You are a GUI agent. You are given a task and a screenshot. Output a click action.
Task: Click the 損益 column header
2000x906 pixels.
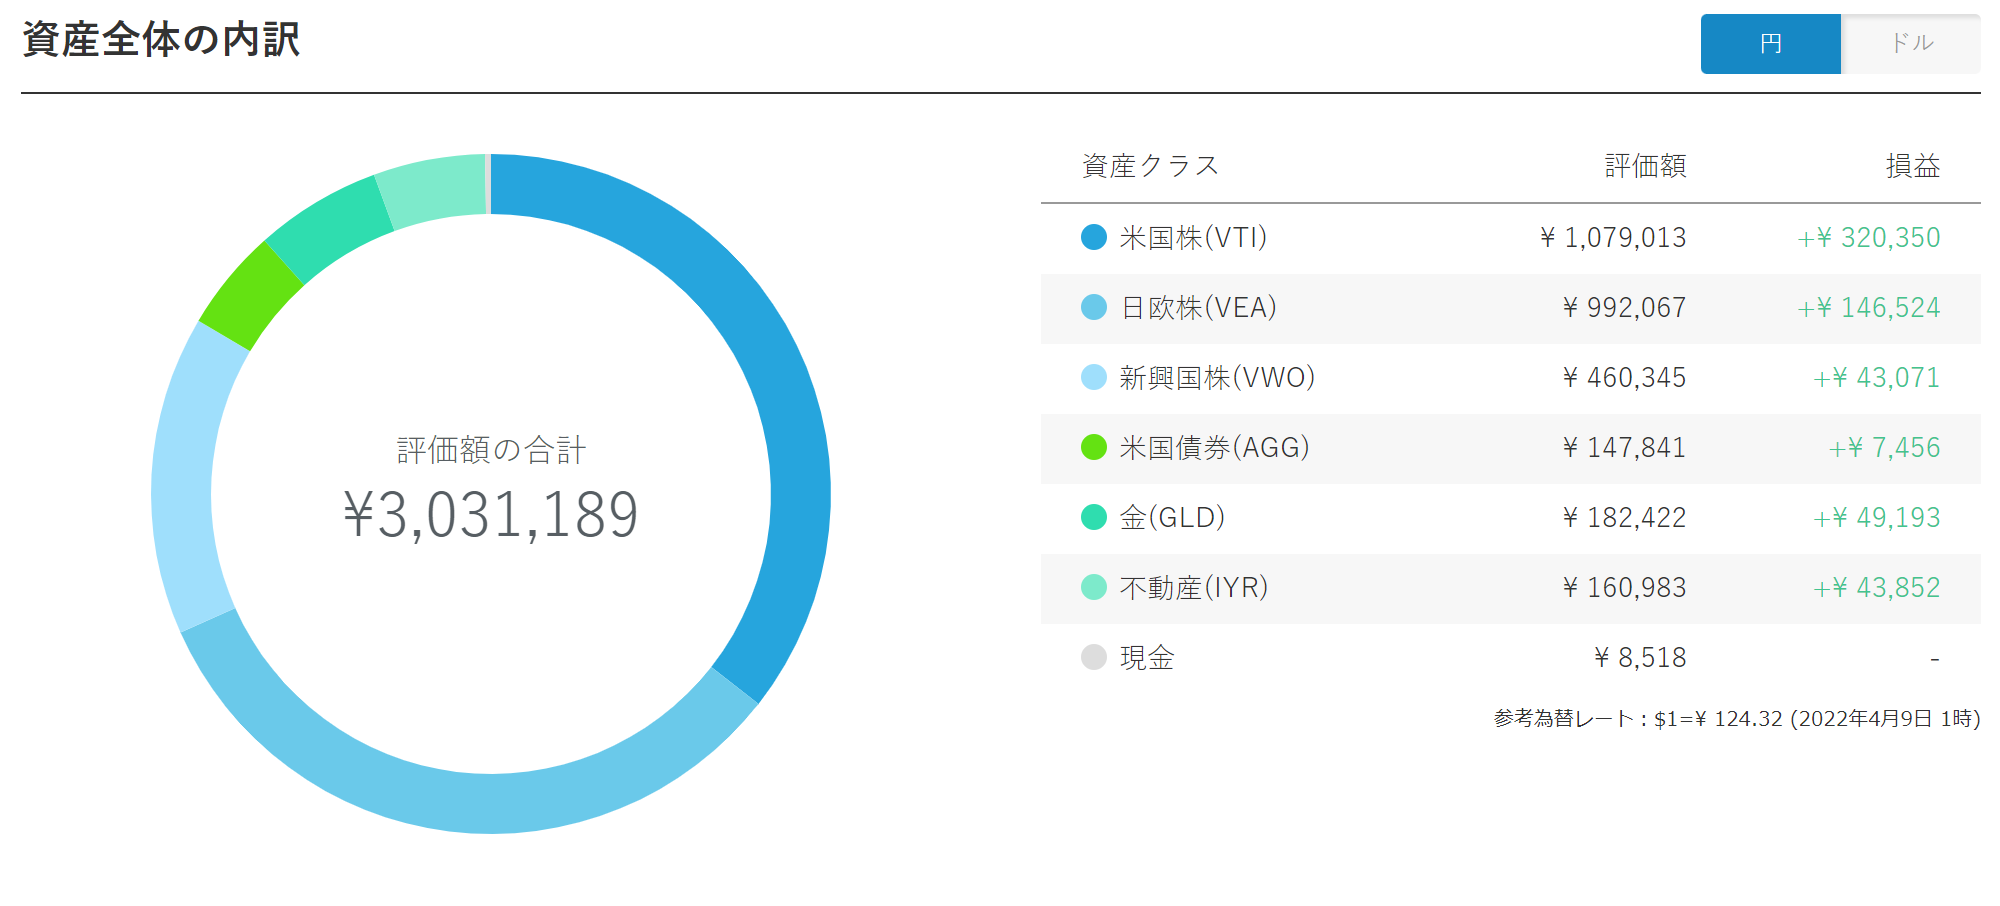pyautogui.click(x=1912, y=166)
